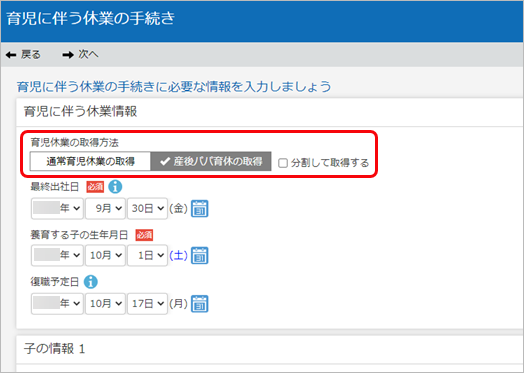Click the 戻る back arrow button
This screenshot has height=373, width=524.
click(23, 54)
